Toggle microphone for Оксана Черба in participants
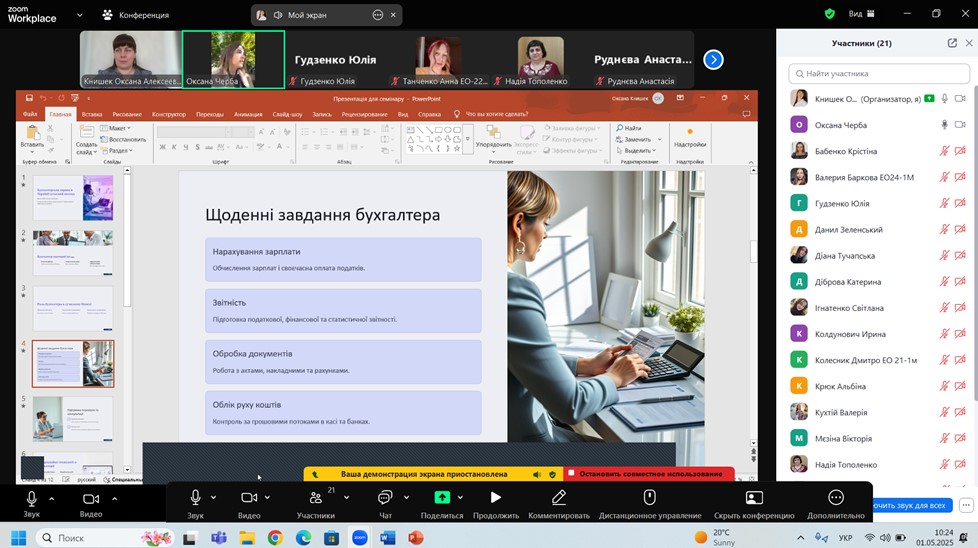The height and width of the screenshot is (548, 978). click(x=944, y=125)
